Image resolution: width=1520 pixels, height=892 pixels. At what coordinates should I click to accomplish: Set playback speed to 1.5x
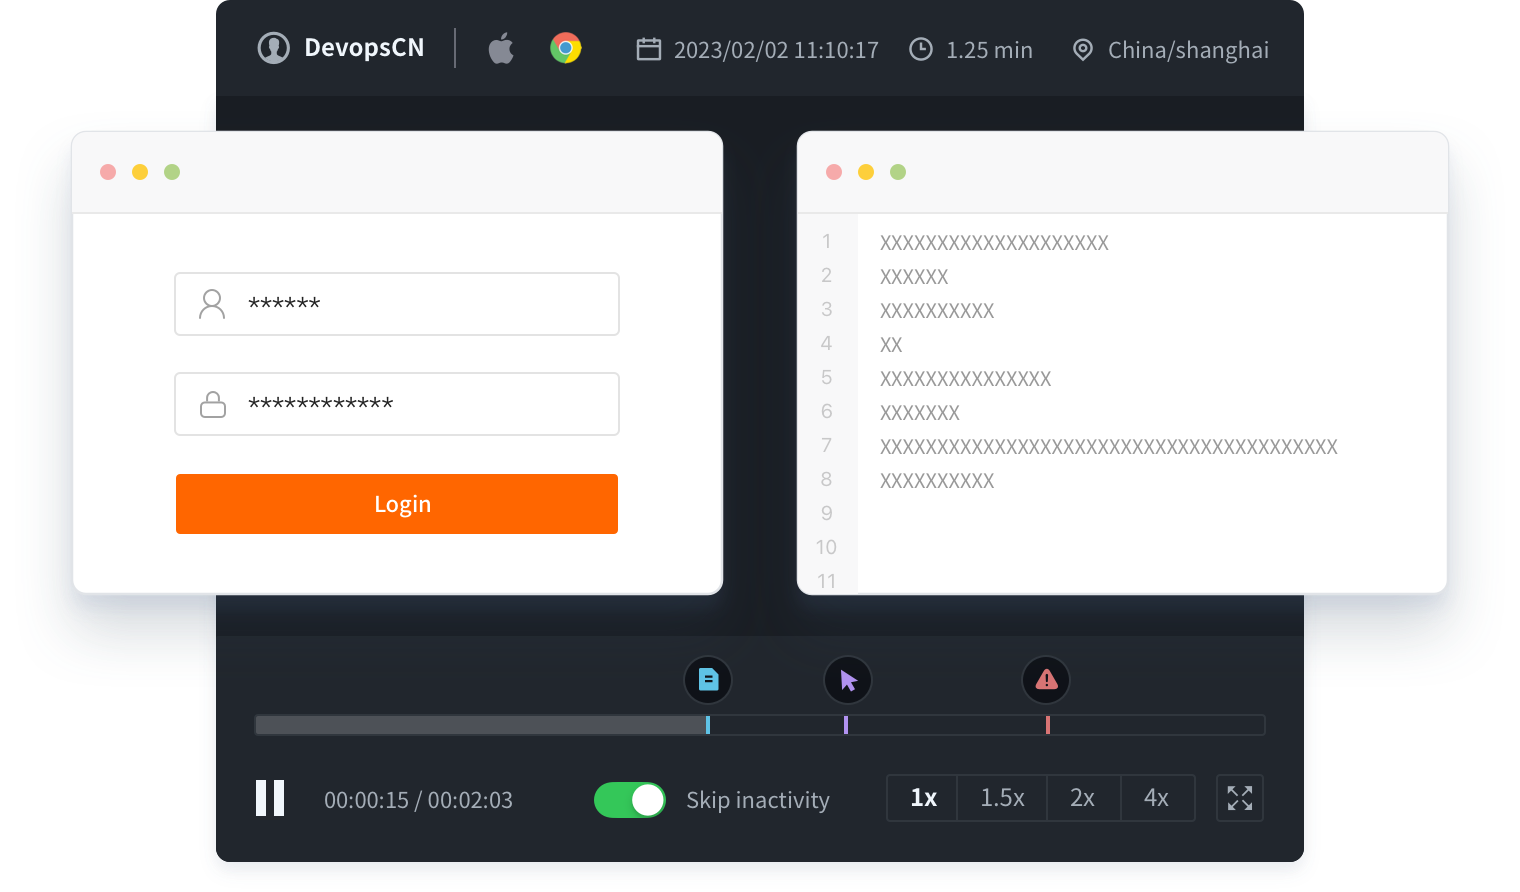coord(1002,798)
